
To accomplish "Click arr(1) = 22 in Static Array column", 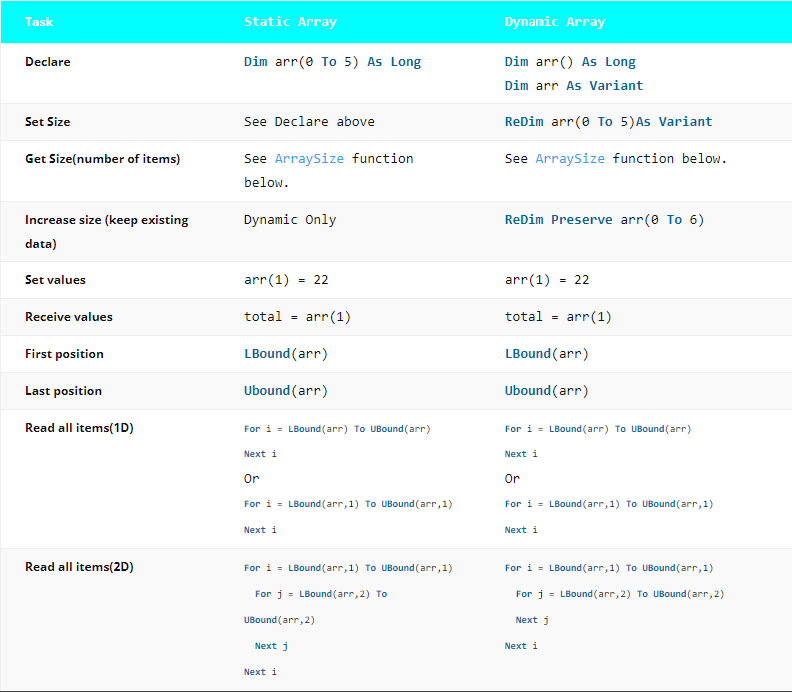I will coord(286,280).
